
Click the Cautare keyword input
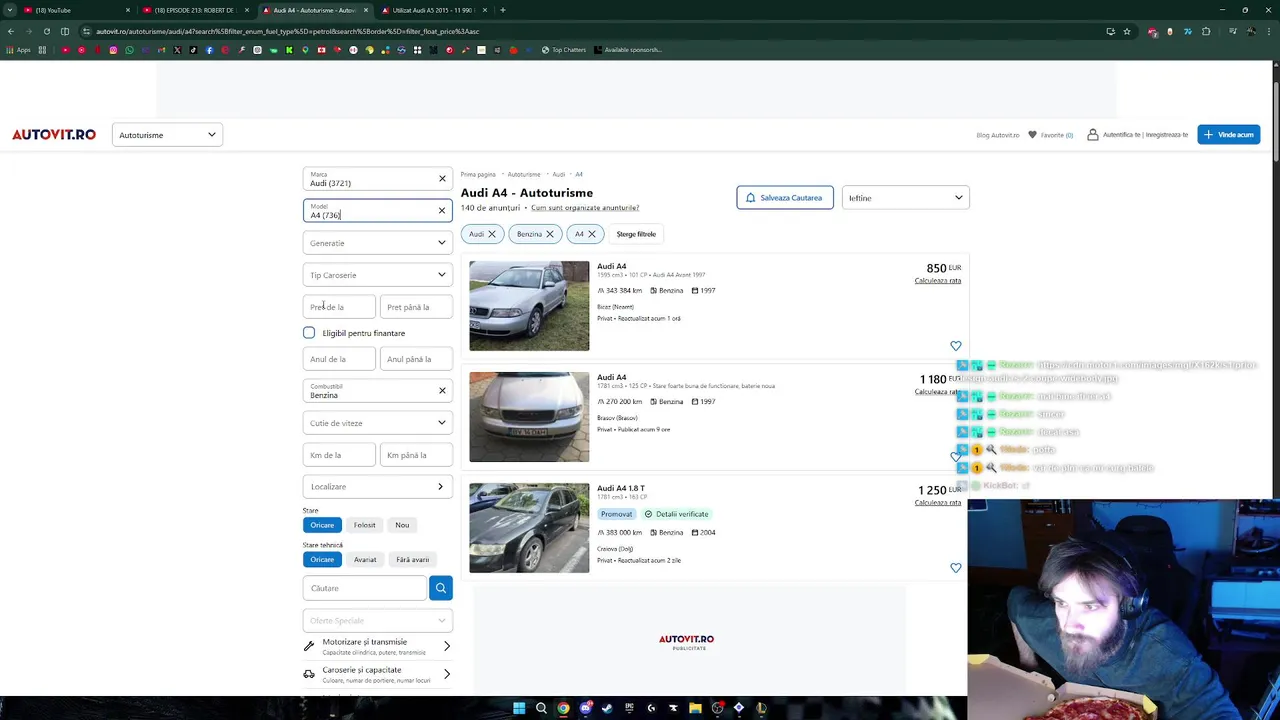tap(365, 588)
